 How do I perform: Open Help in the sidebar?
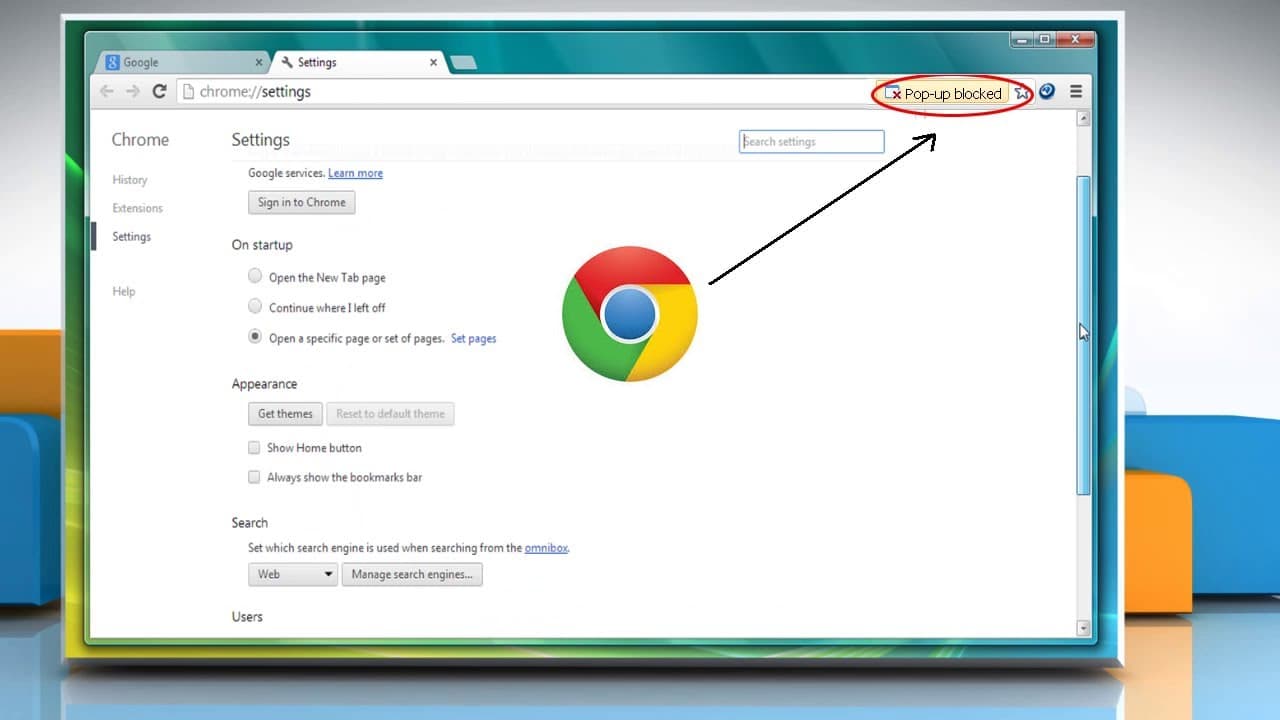coord(124,291)
